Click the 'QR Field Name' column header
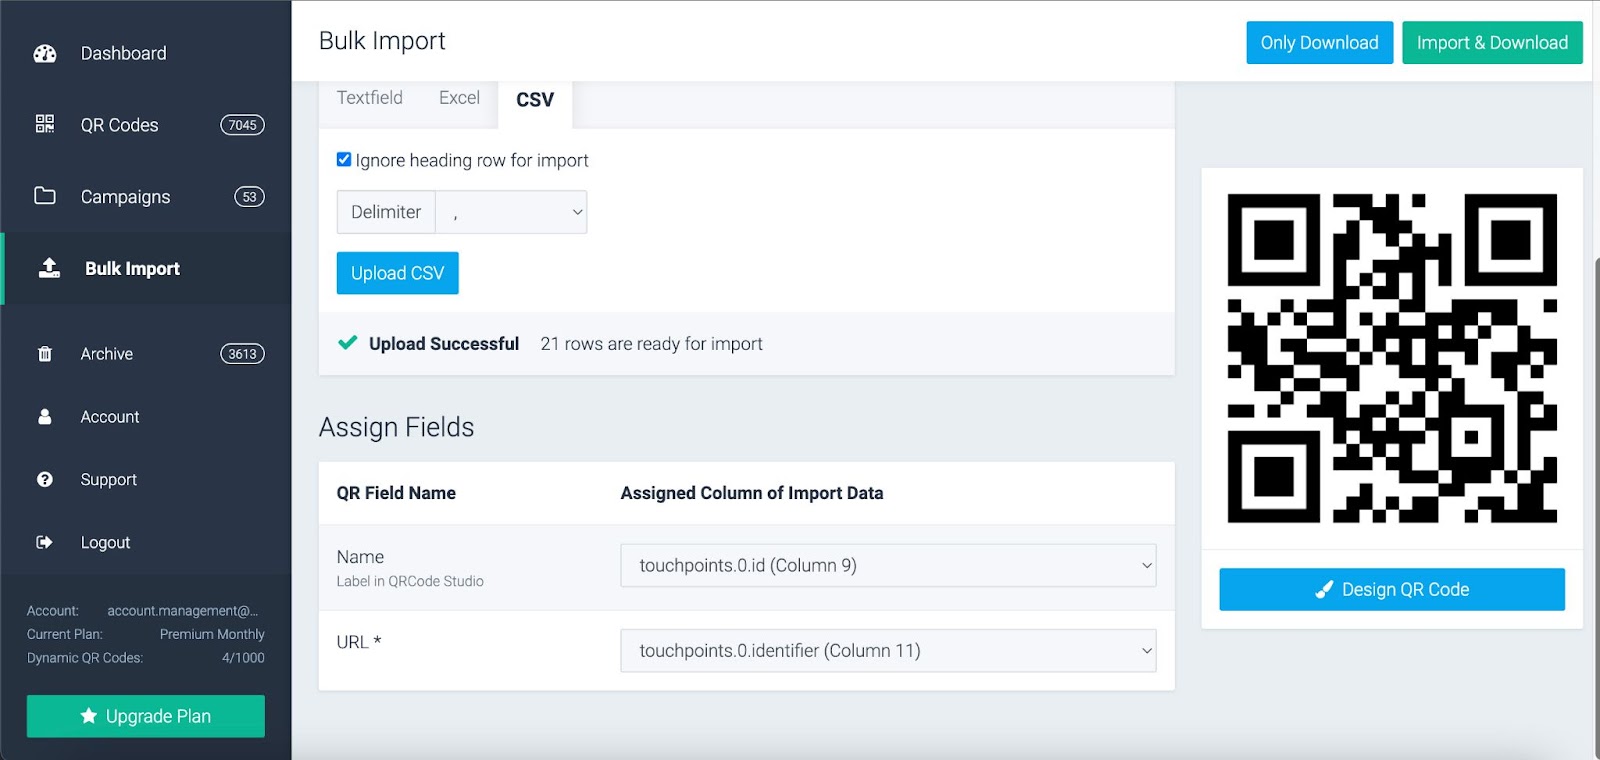The image size is (1600, 760). coord(396,493)
